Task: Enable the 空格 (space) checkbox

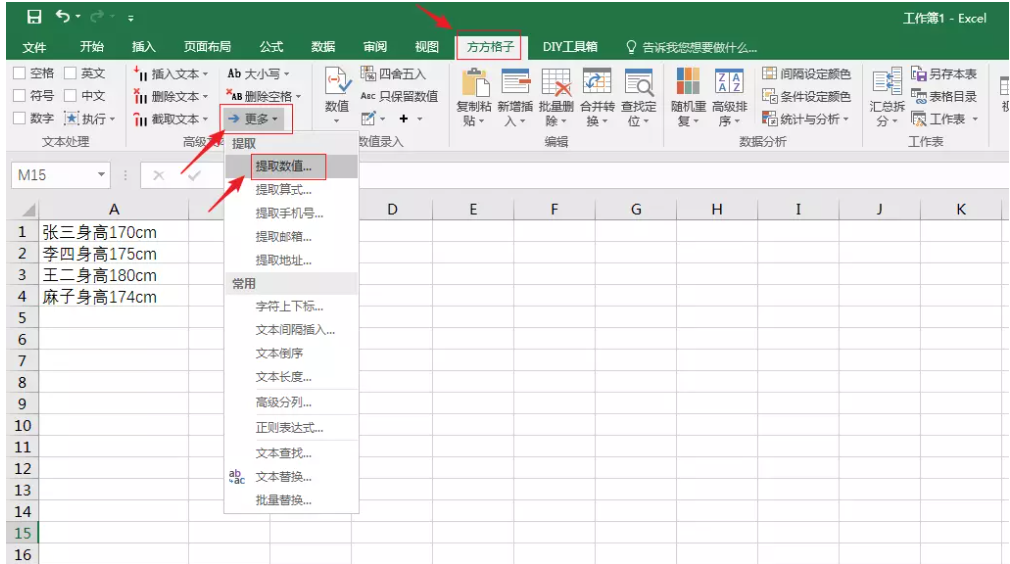Action: pyautogui.click(x=20, y=74)
